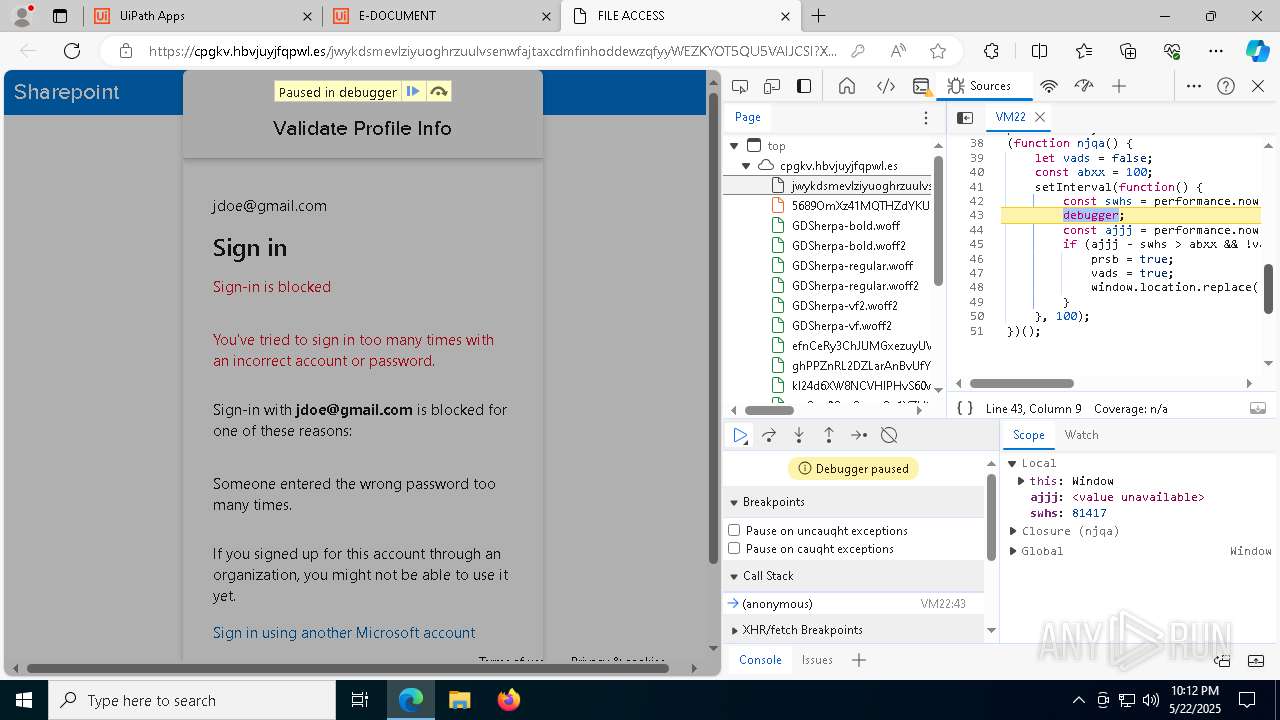Screen dimensions: 1280x720
Task: Pretty print the source with braces icon
Action: coord(965,408)
